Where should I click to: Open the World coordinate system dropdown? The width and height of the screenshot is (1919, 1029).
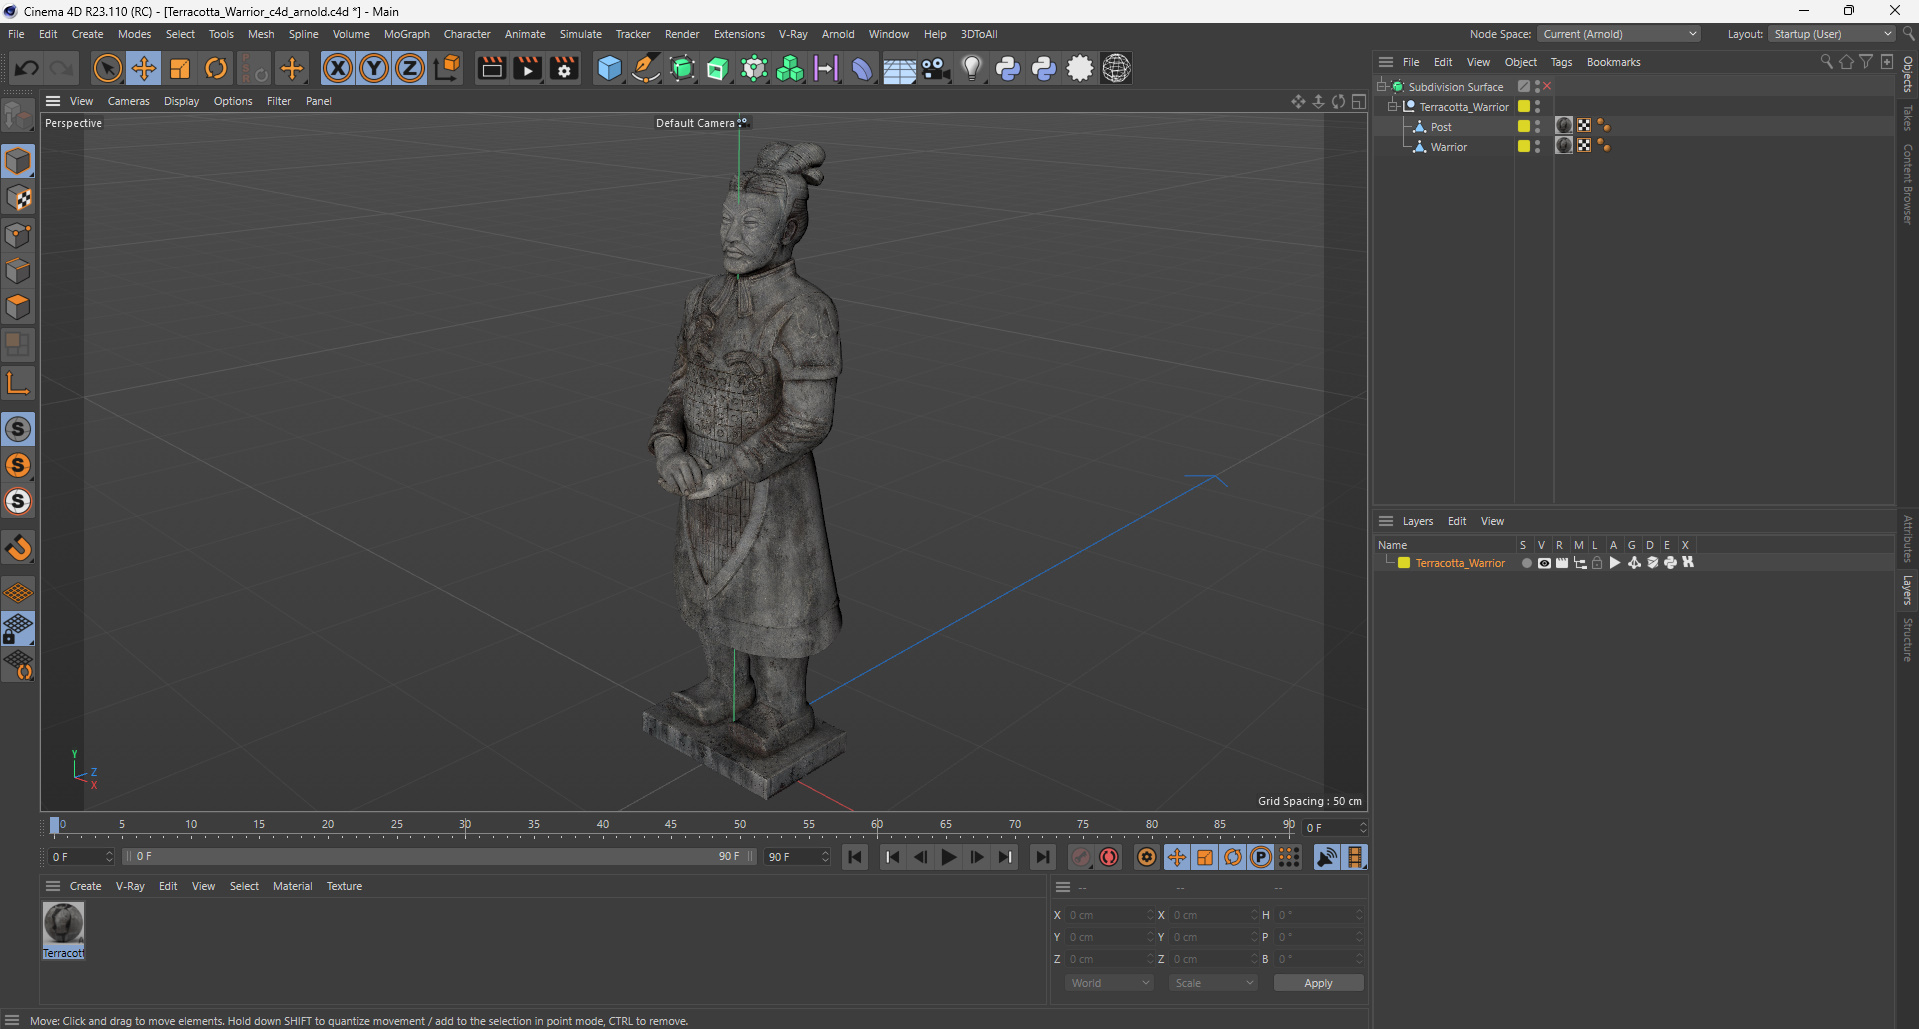click(x=1109, y=983)
